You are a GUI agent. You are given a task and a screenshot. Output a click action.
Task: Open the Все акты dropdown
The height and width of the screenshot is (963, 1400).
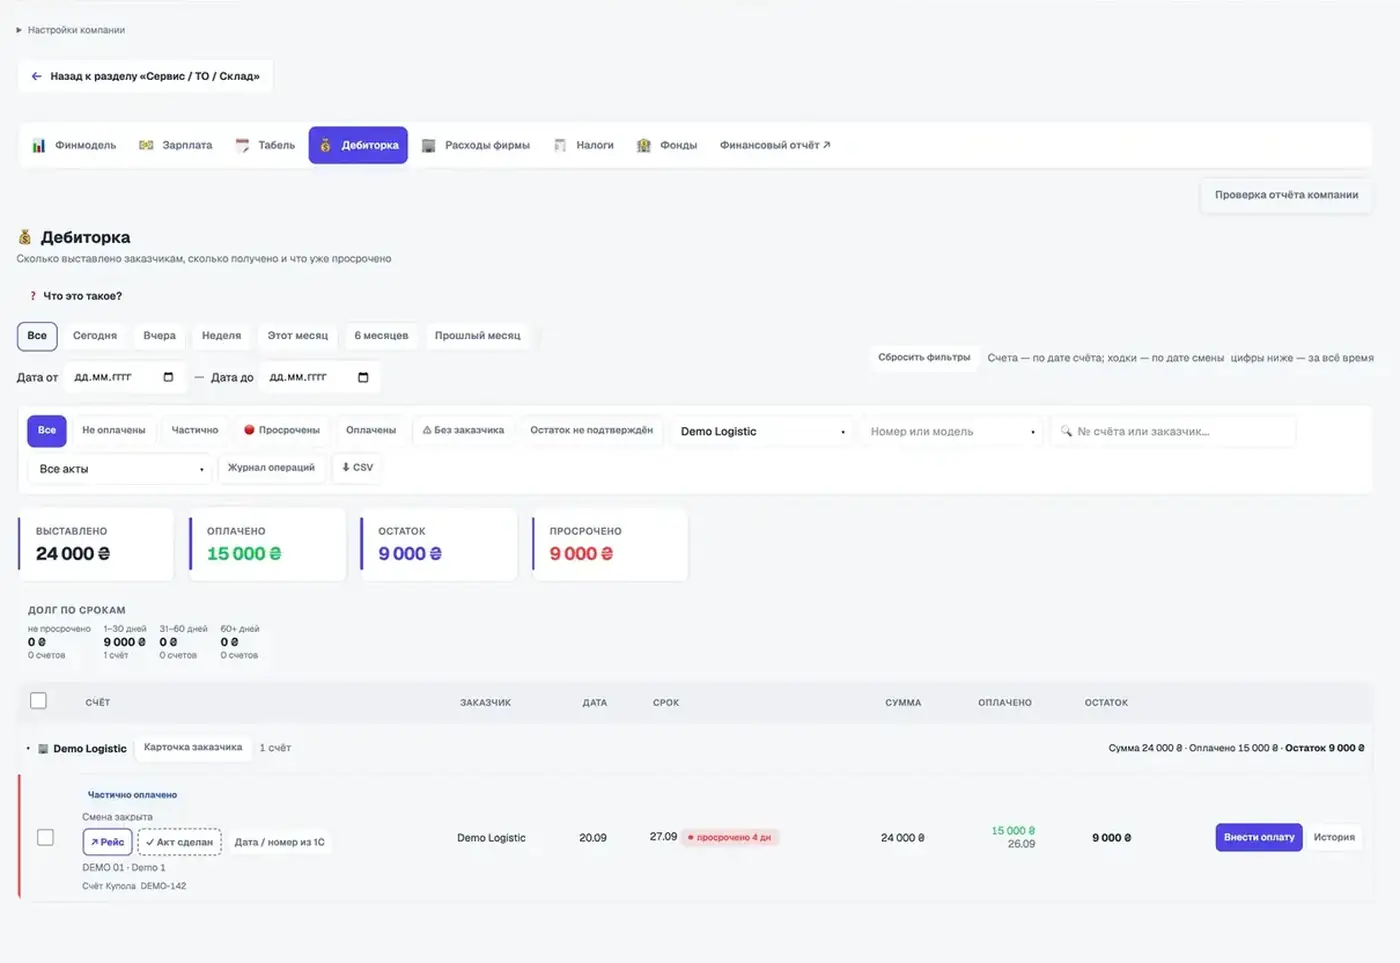pos(120,469)
